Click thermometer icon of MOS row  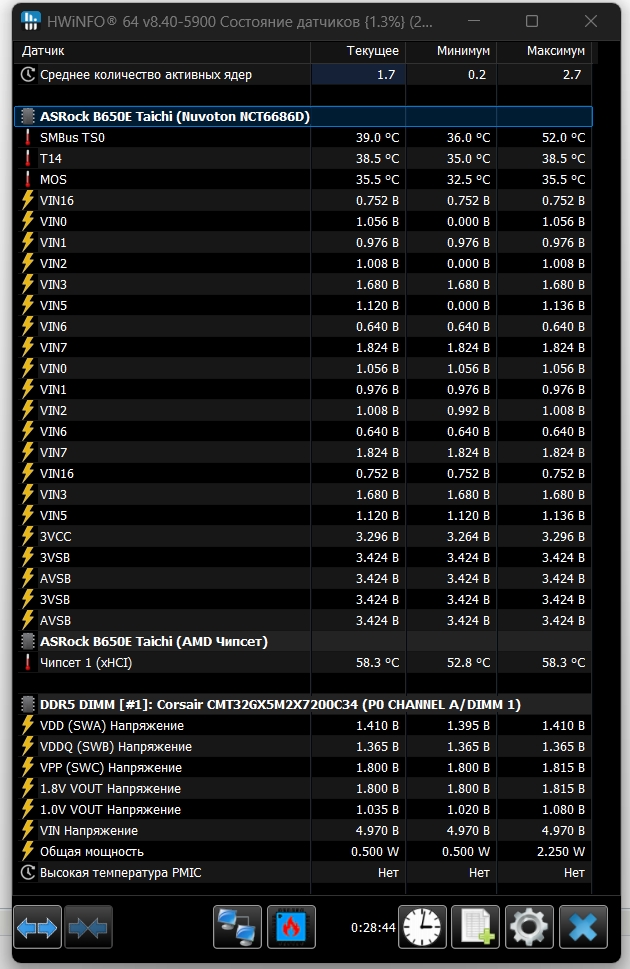[28, 179]
